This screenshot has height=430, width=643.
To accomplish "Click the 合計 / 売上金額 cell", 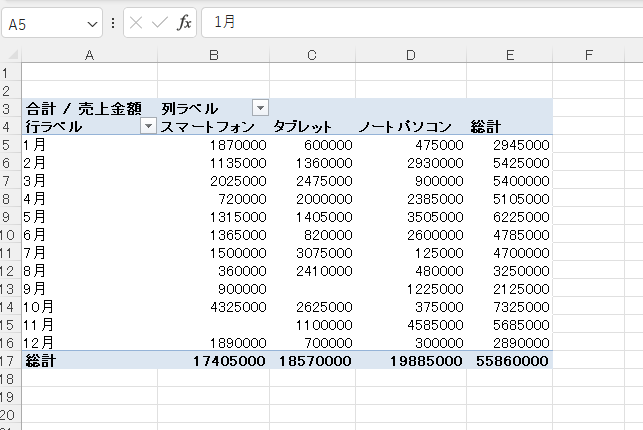I will (x=90, y=109).
